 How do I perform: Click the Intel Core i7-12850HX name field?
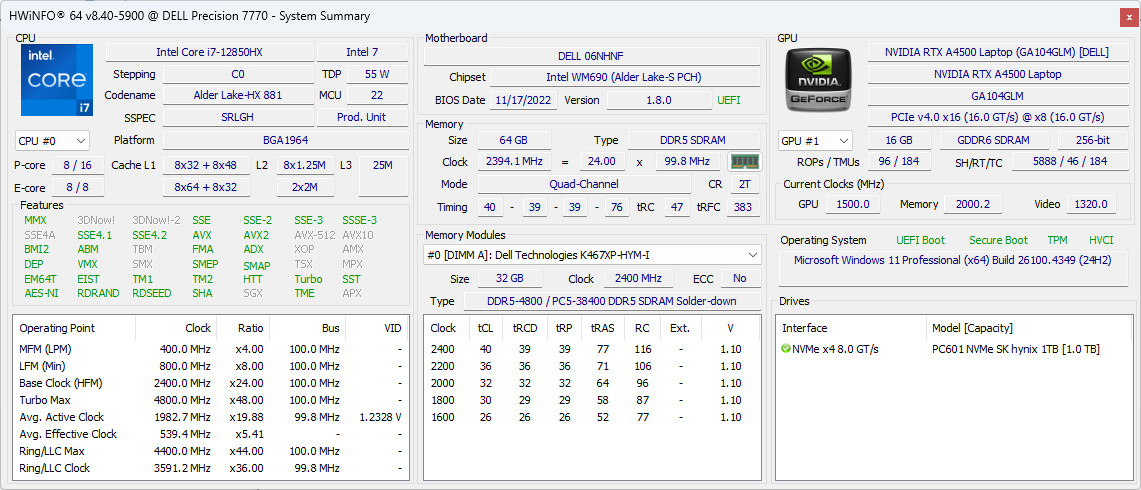[210, 52]
